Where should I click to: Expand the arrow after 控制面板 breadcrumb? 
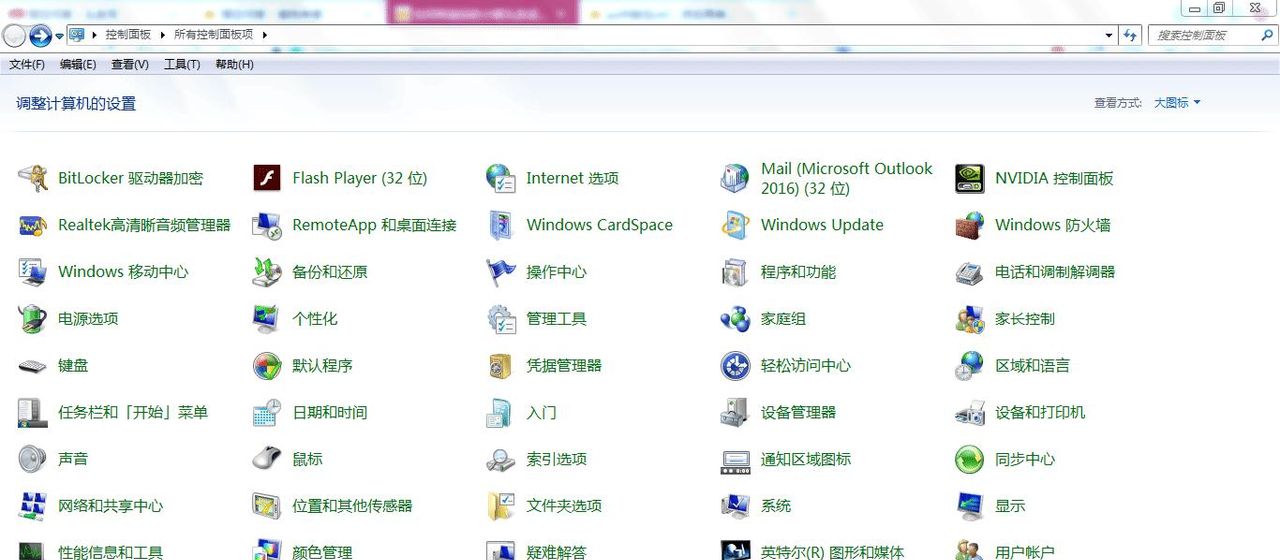point(162,35)
